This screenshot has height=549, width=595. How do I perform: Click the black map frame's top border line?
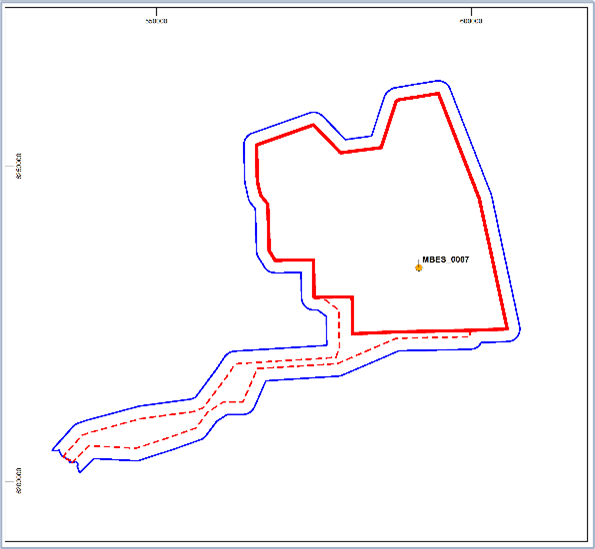click(296, 8)
